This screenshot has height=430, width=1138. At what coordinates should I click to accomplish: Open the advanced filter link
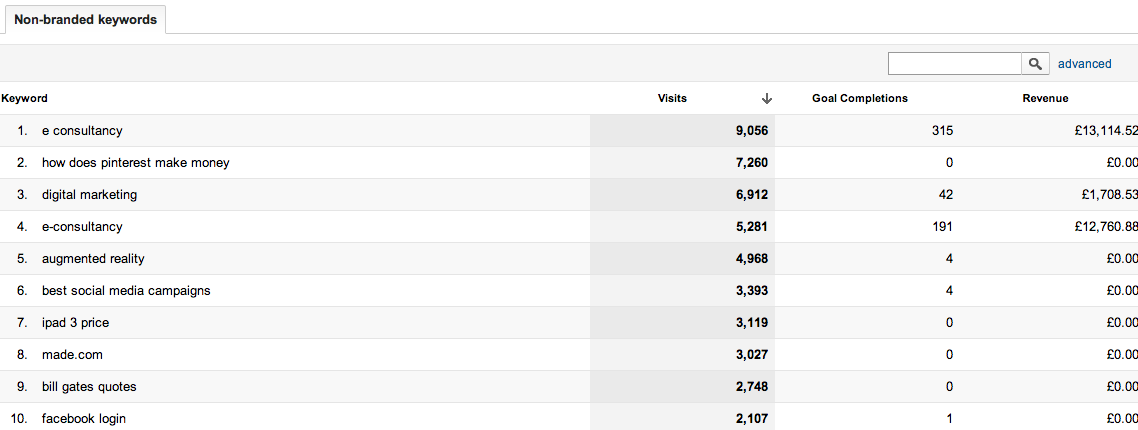pyautogui.click(x=1084, y=64)
